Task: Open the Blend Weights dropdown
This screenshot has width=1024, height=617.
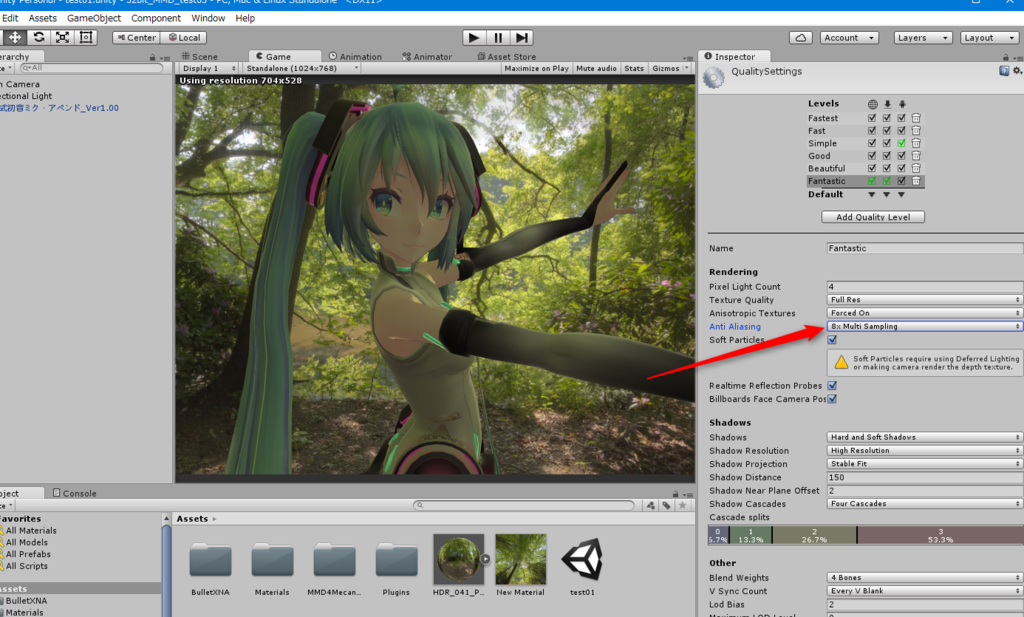Action: point(925,578)
